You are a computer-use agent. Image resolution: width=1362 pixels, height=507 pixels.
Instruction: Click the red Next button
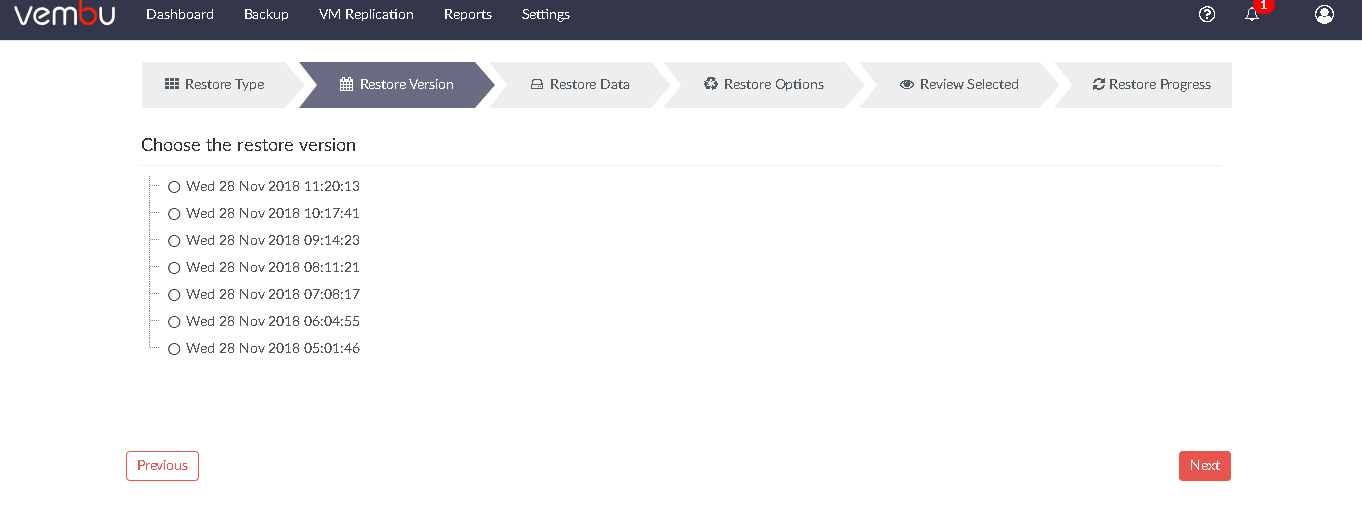tap(1205, 465)
